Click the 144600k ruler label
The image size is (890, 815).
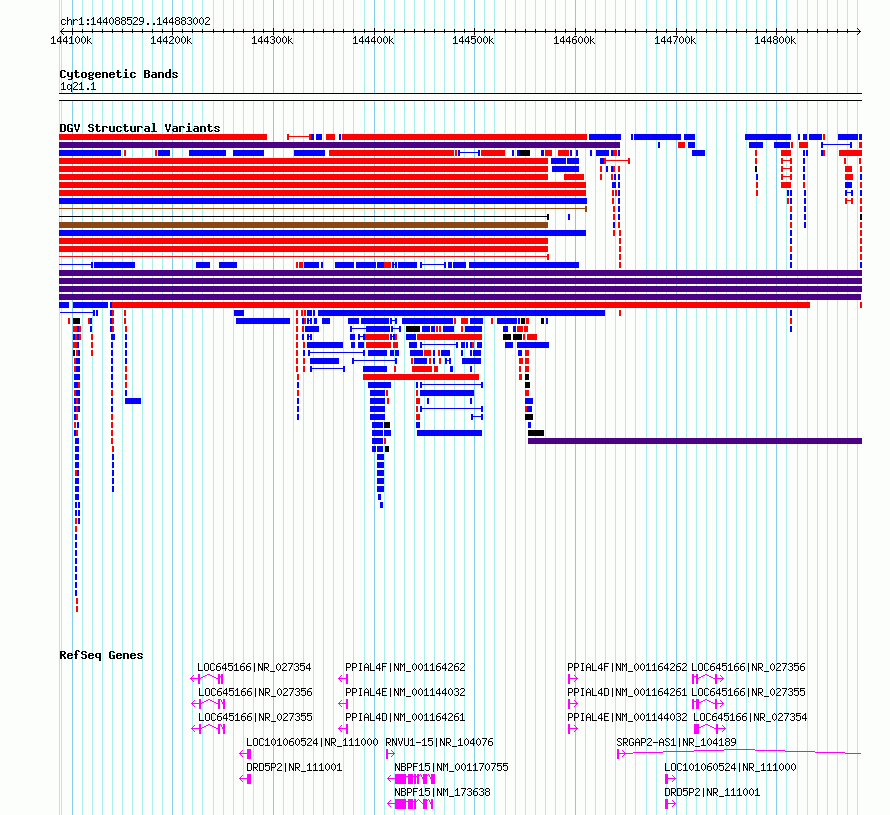tap(574, 40)
